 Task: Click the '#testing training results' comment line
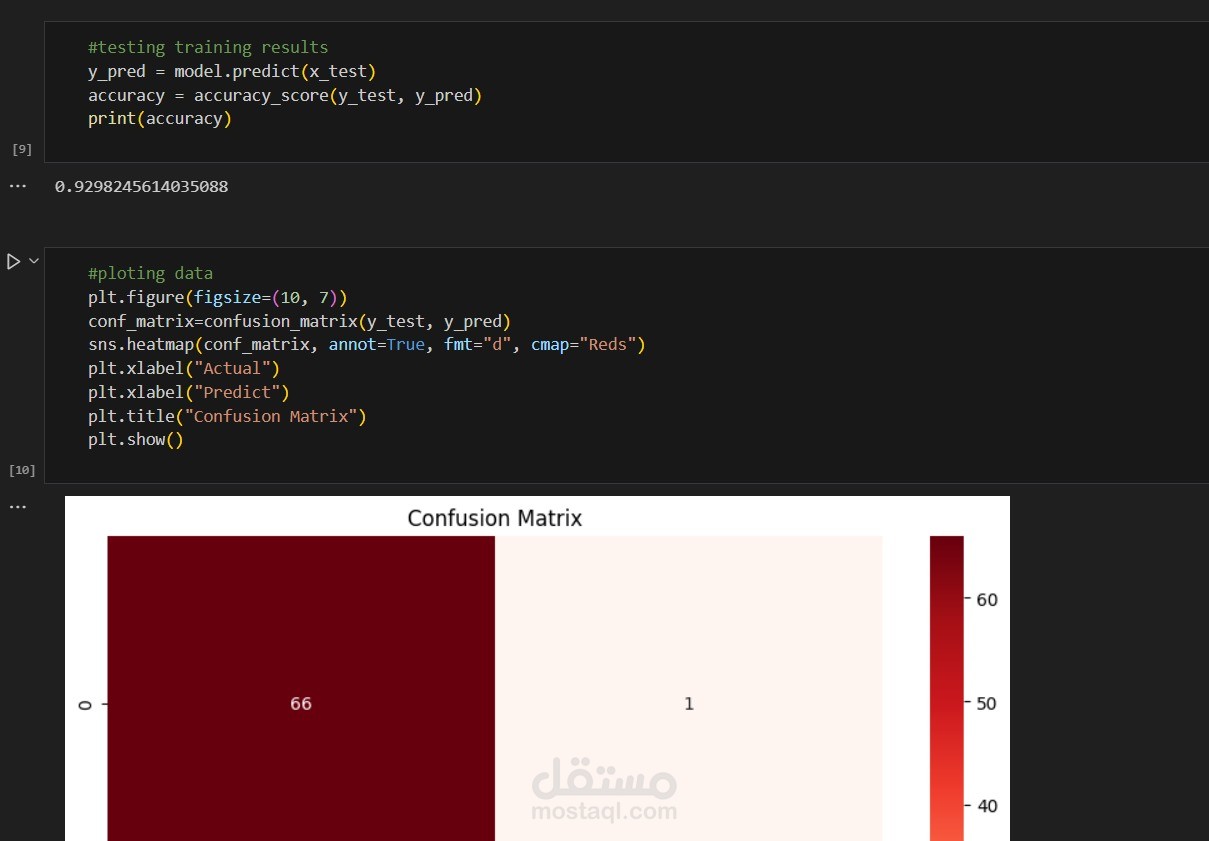point(208,47)
